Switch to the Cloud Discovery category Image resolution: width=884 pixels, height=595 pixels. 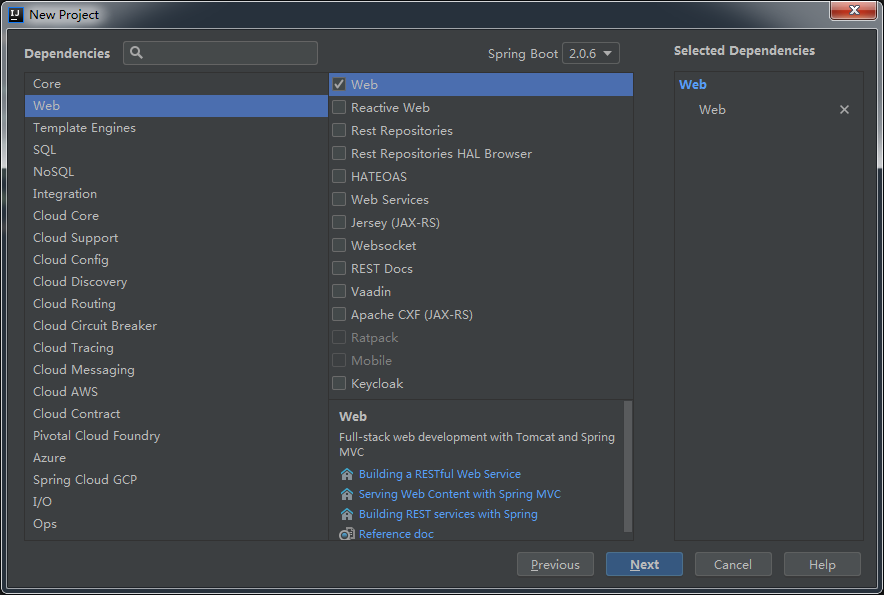pyautogui.click(x=80, y=281)
